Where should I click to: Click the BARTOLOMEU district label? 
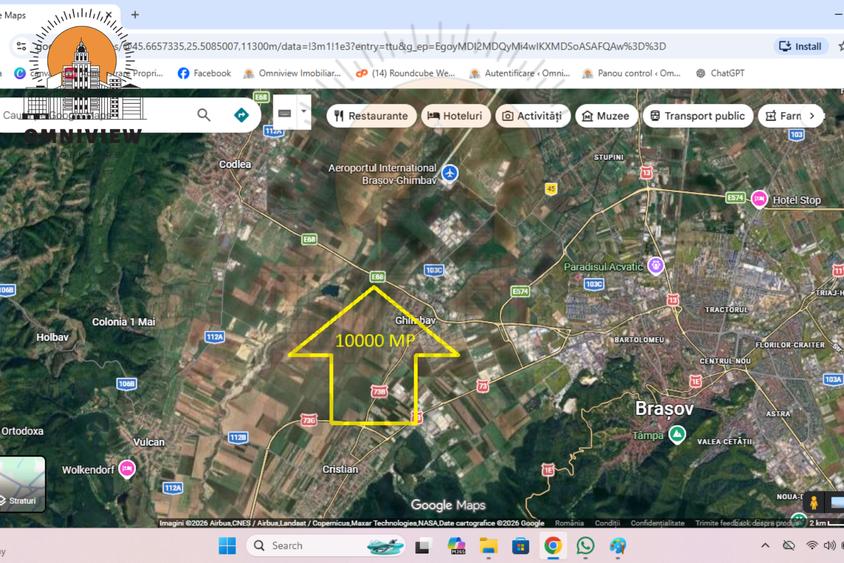(639, 340)
